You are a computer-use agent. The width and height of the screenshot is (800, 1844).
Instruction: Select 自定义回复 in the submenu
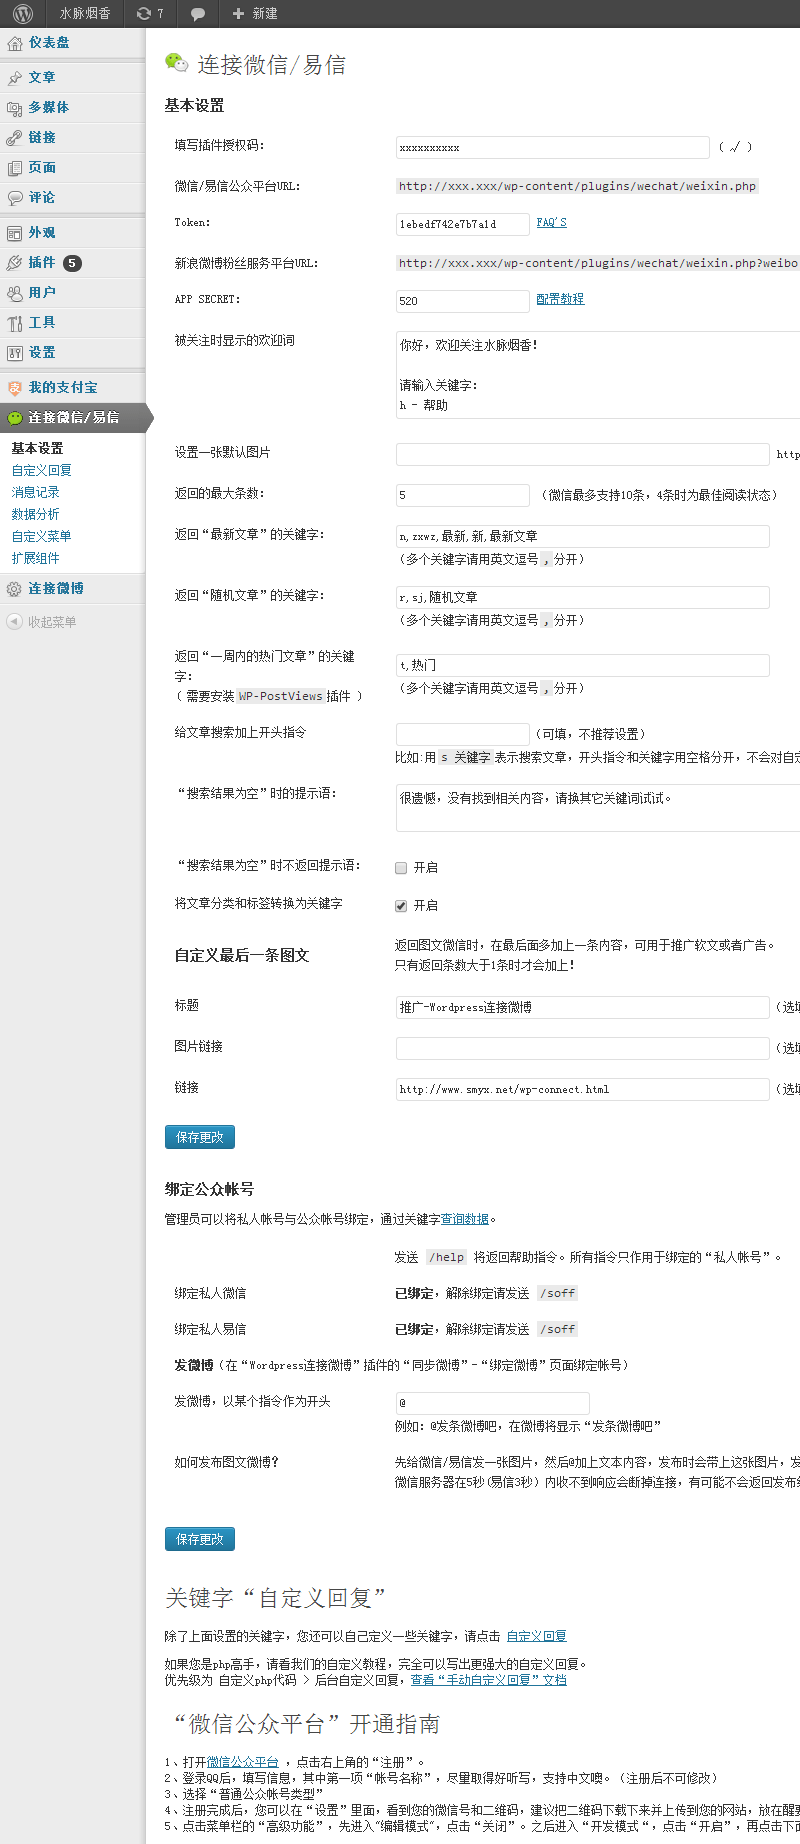pyautogui.click(x=42, y=470)
